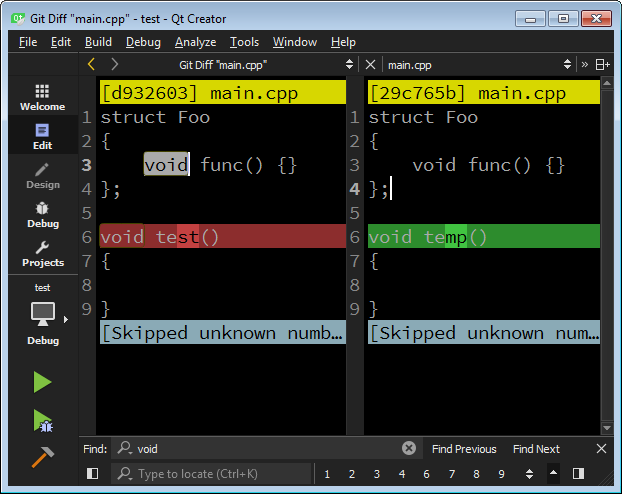Image resolution: width=622 pixels, height=494 pixels.
Task: Build project with the hammer icon
Action: (43, 457)
